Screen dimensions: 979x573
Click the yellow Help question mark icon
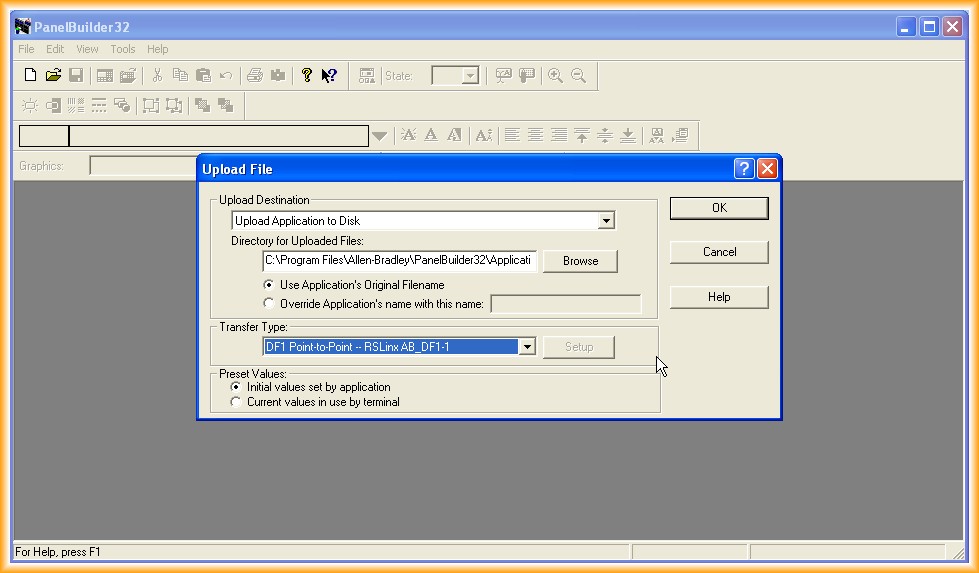coord(307,75)
